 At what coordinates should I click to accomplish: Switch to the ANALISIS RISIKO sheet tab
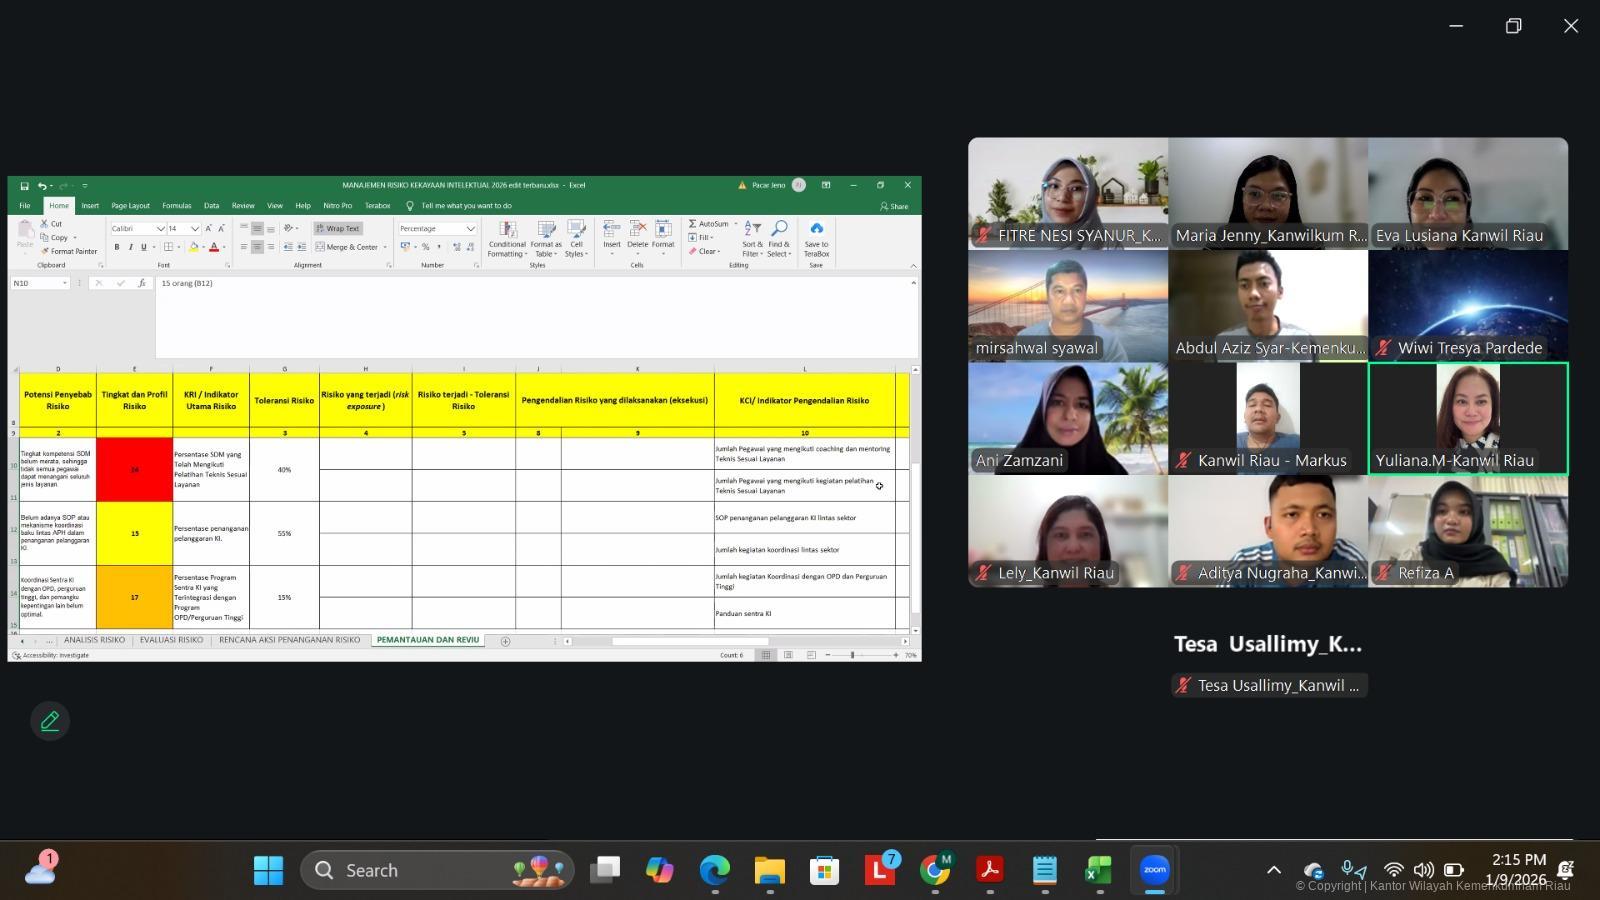coord(94,640)
